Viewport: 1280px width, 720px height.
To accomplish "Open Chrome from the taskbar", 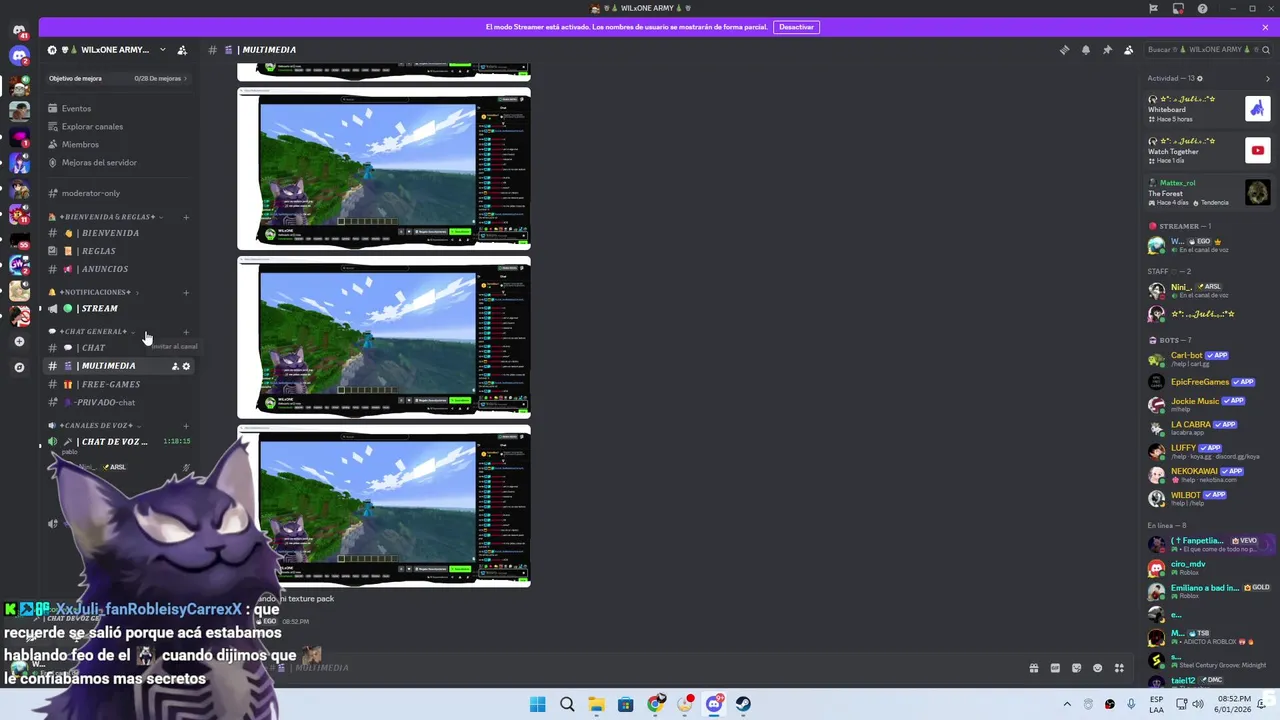I will coord(655,704).
